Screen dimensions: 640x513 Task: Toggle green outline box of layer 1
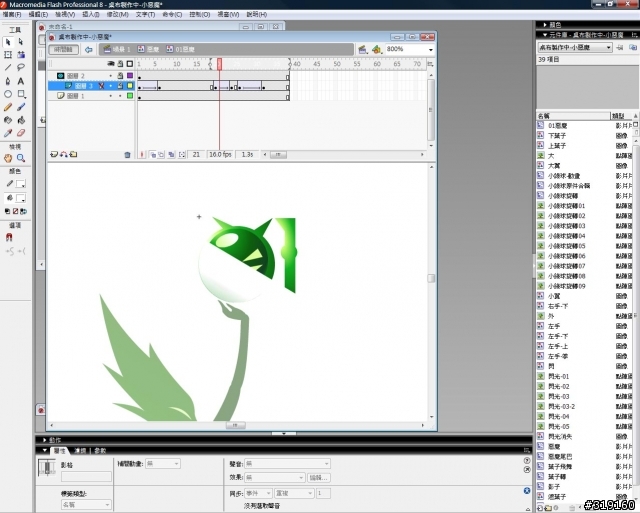[130, 96]
